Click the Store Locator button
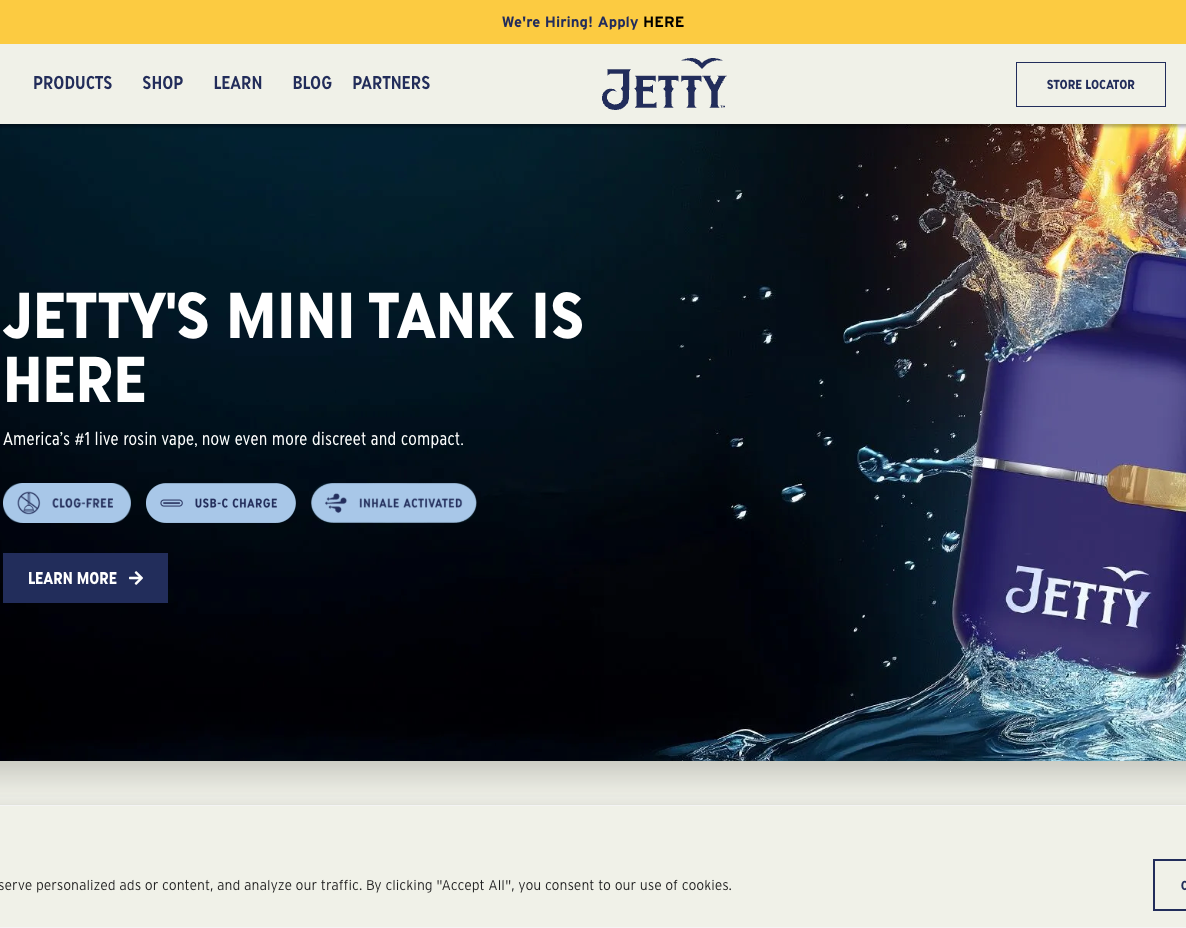Image resolution: width=1186 pixels, height=928 pixels. click(x=1090, y=85)
